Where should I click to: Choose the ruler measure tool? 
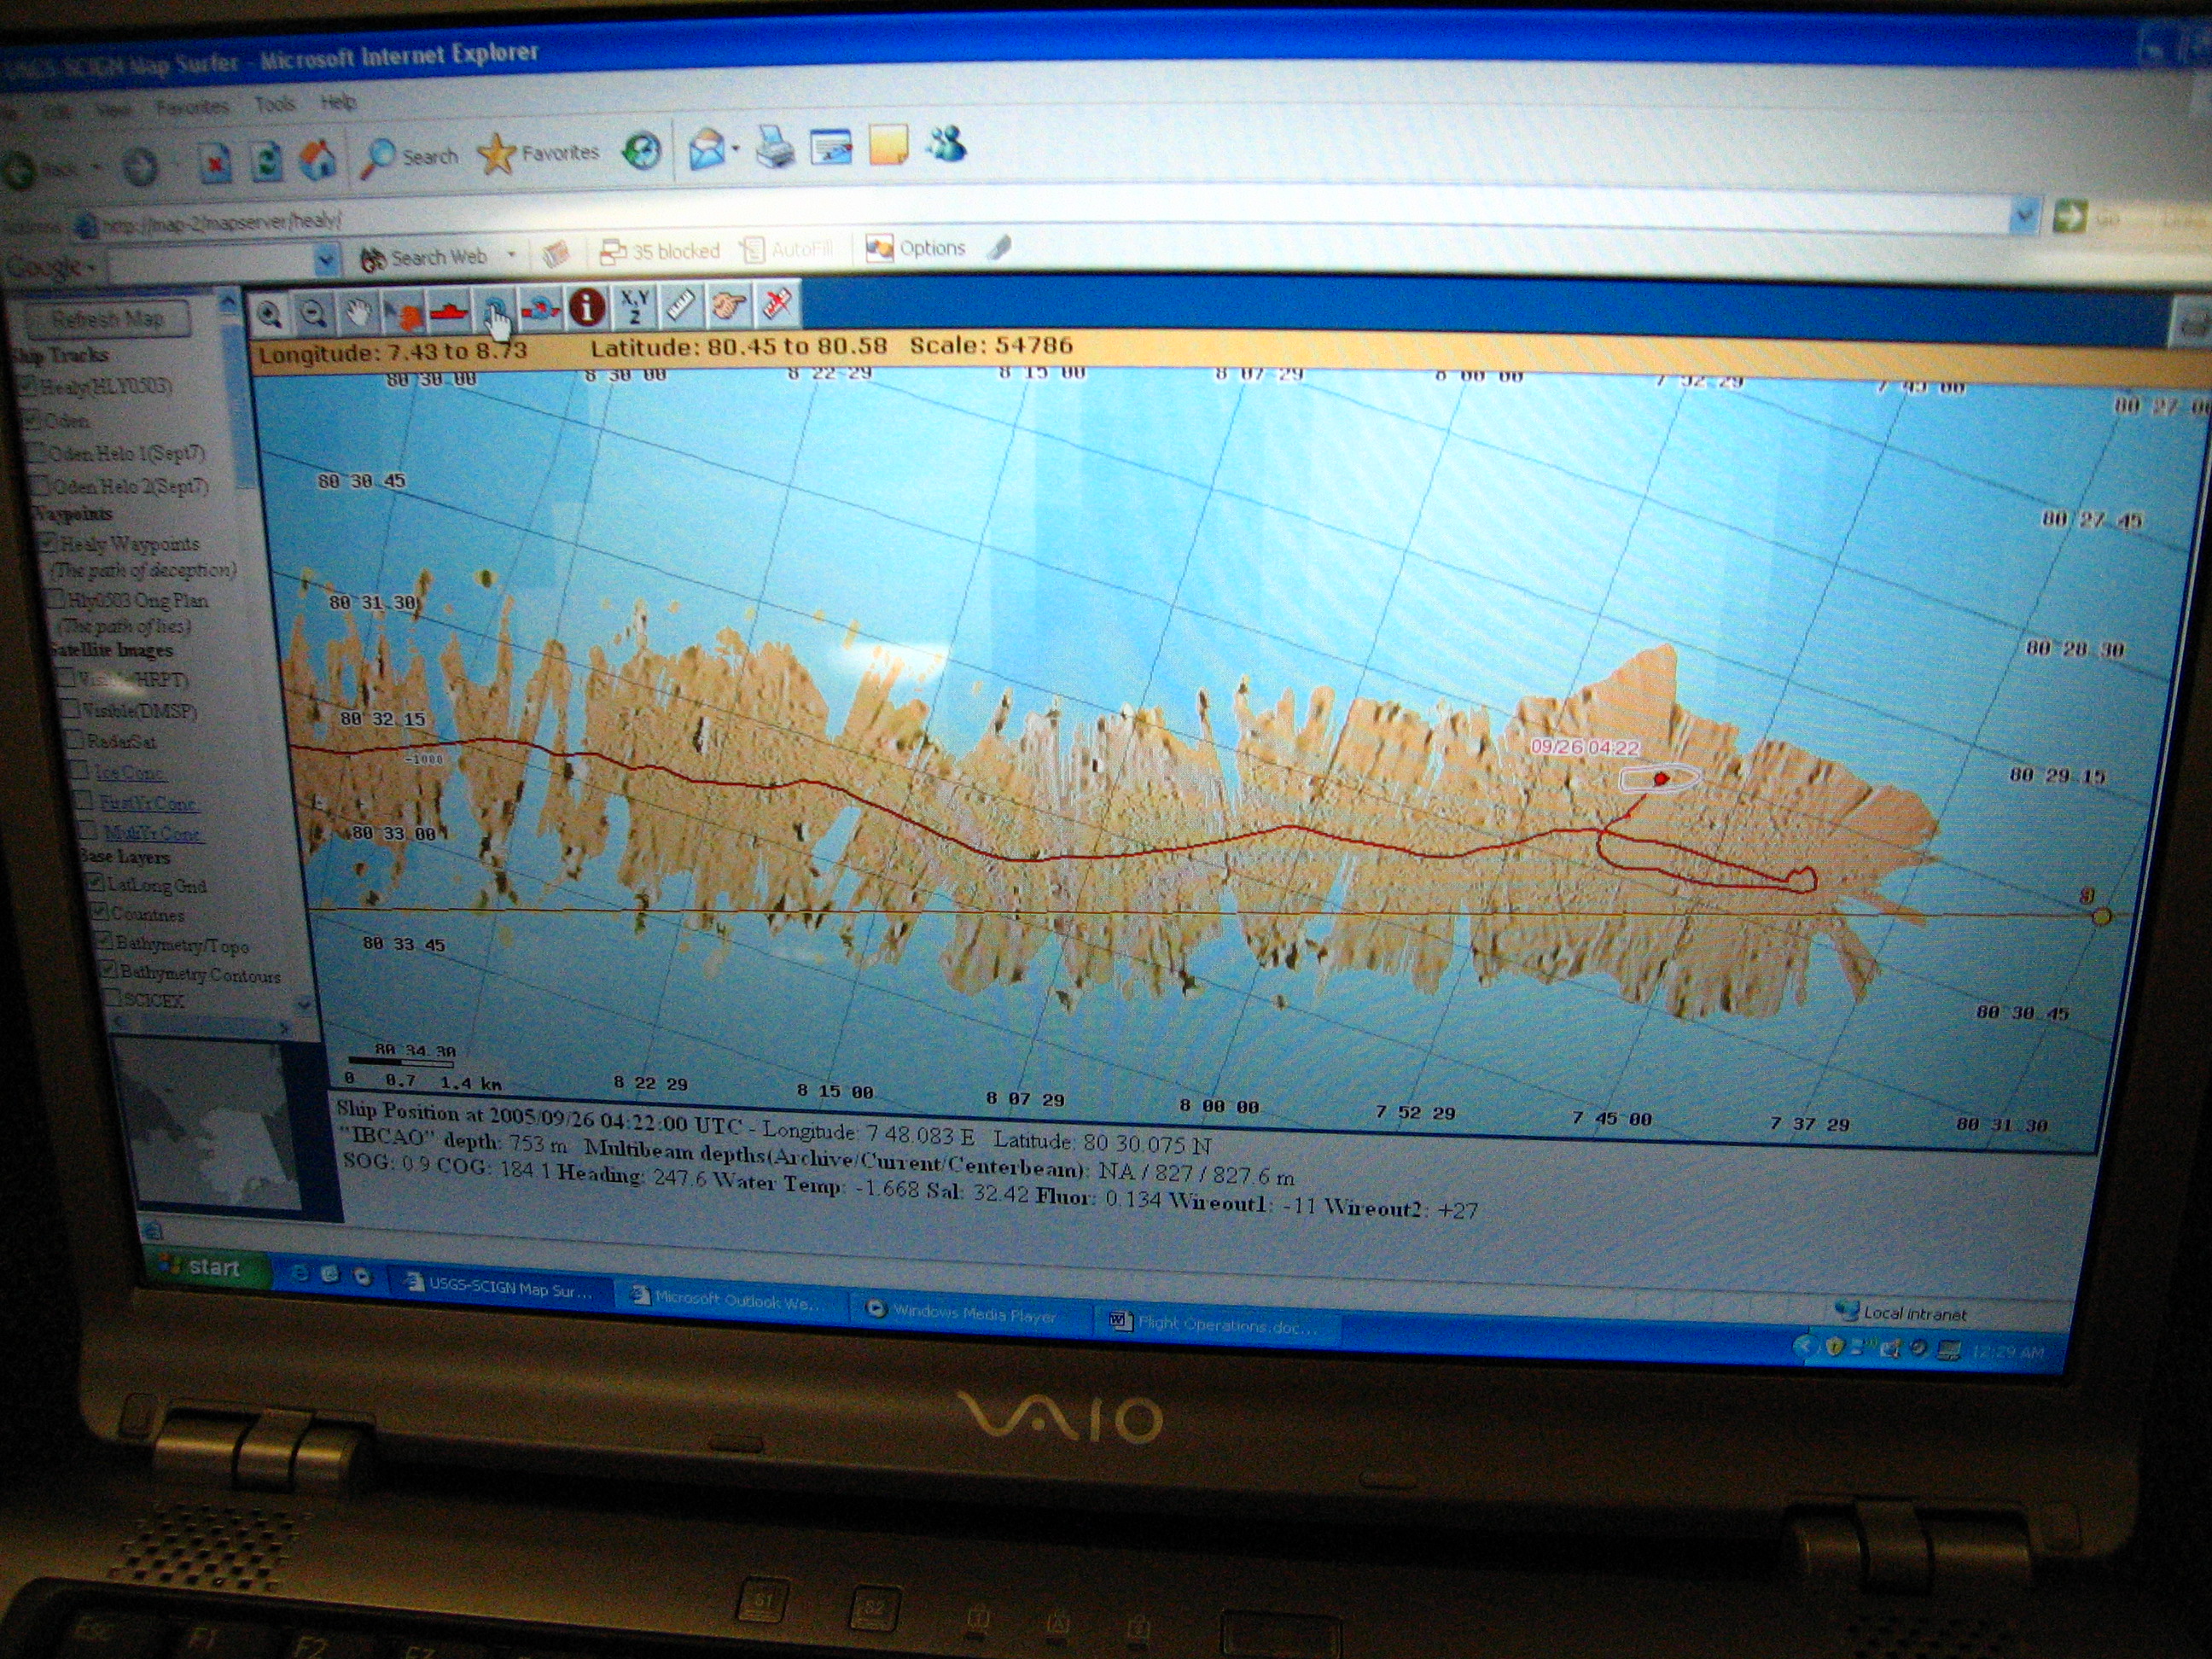[x=681, y=305]
